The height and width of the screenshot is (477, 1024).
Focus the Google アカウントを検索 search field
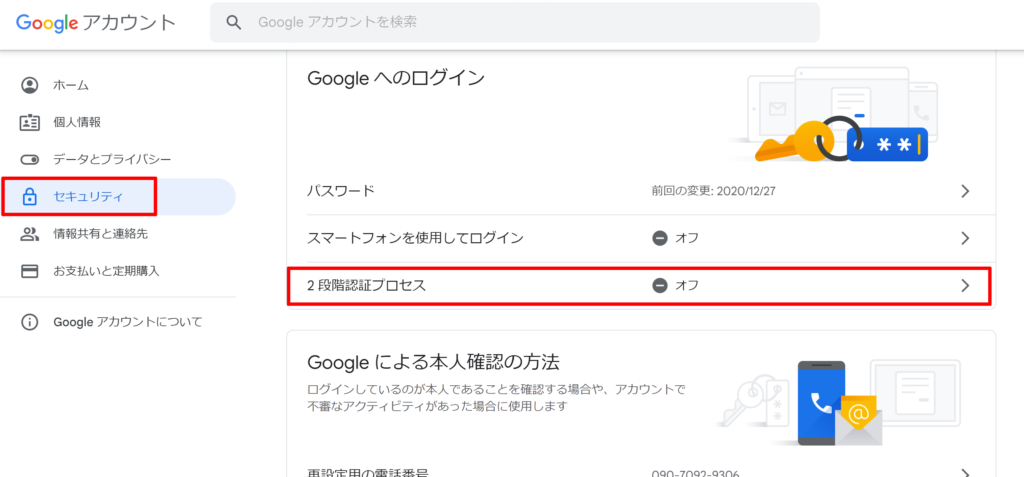point(520,22)
